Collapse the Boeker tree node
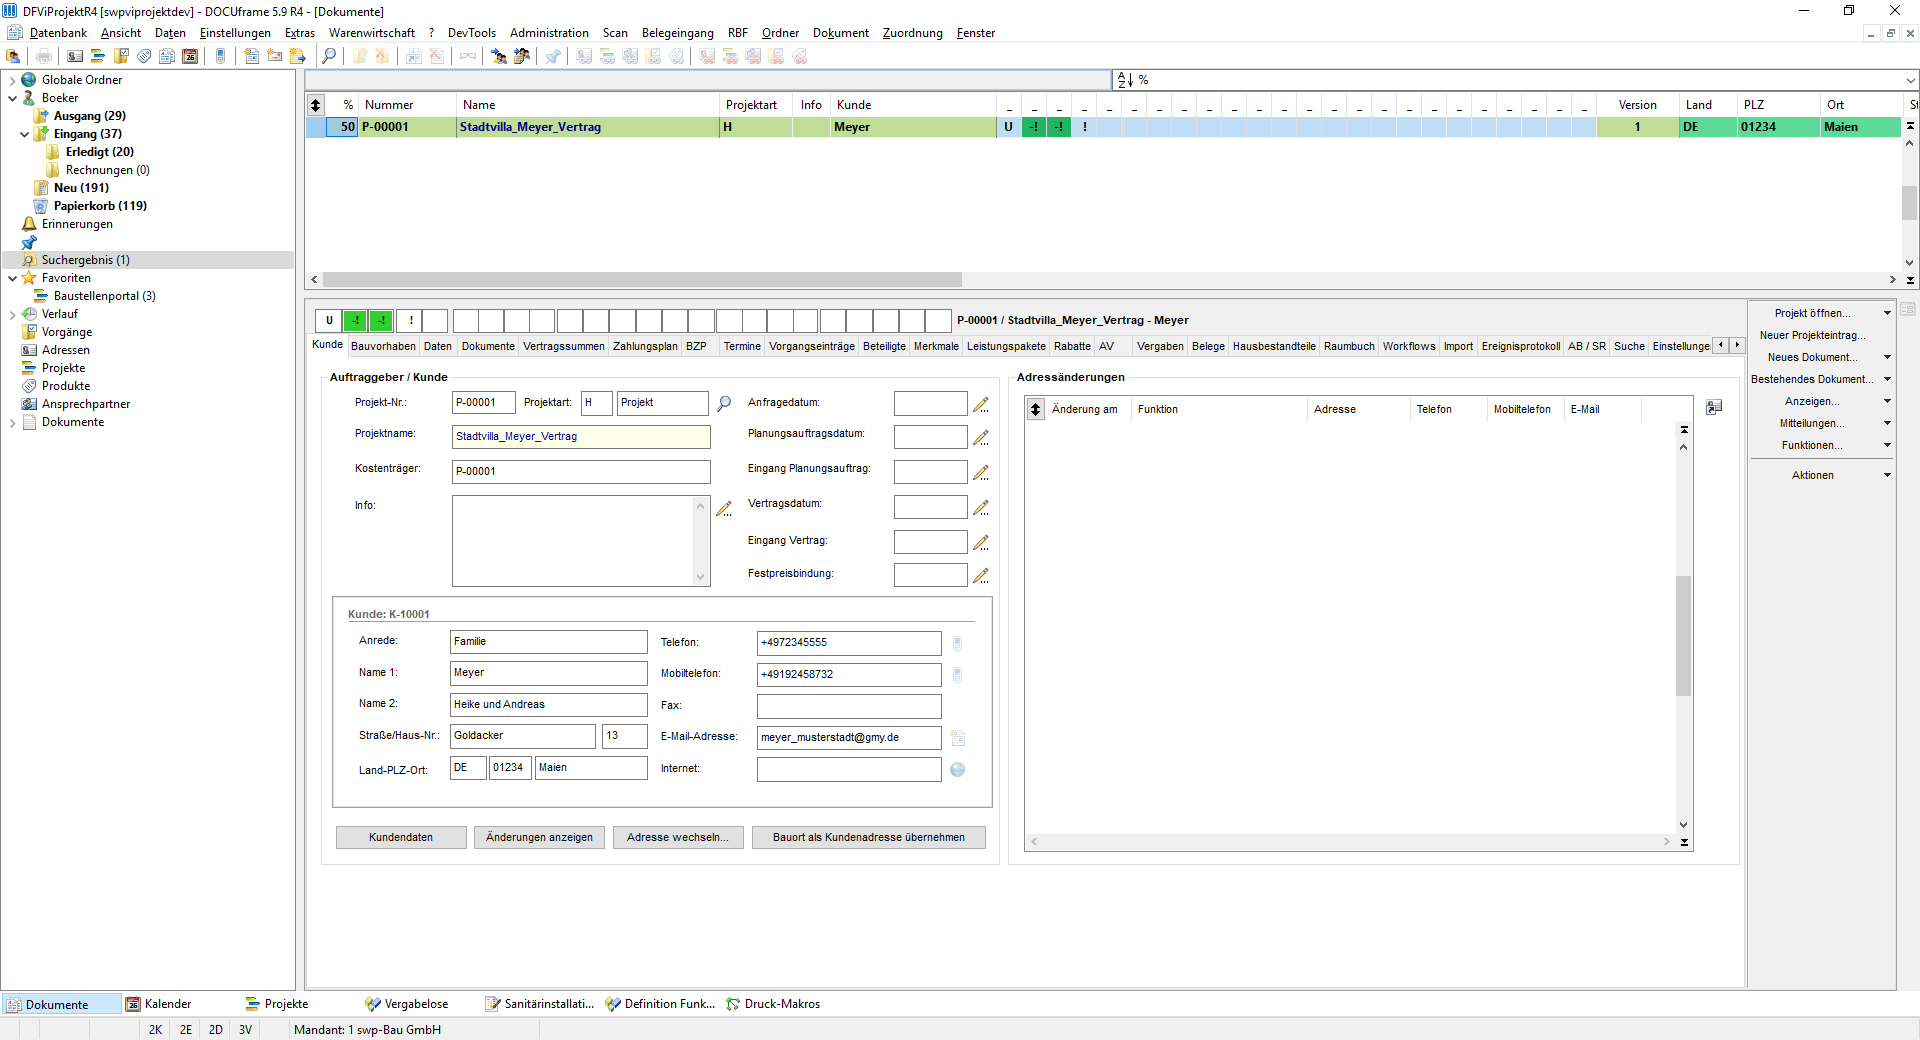The height and width of the screenshot is (1040, 1920). (x=12, y=98)
